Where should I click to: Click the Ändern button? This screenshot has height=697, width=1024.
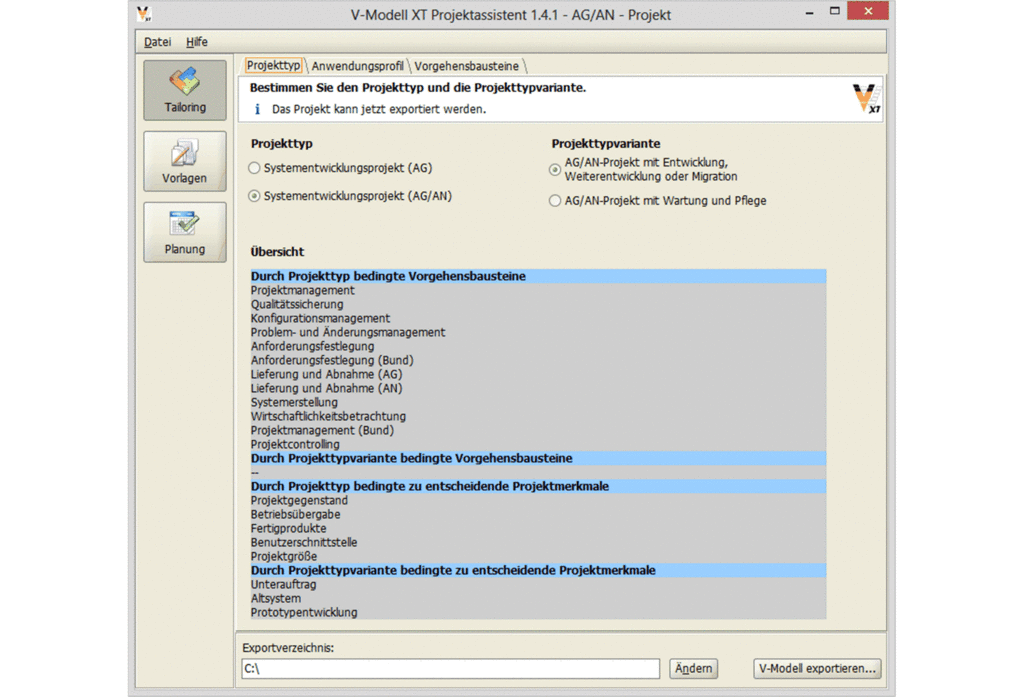(693, 668)
